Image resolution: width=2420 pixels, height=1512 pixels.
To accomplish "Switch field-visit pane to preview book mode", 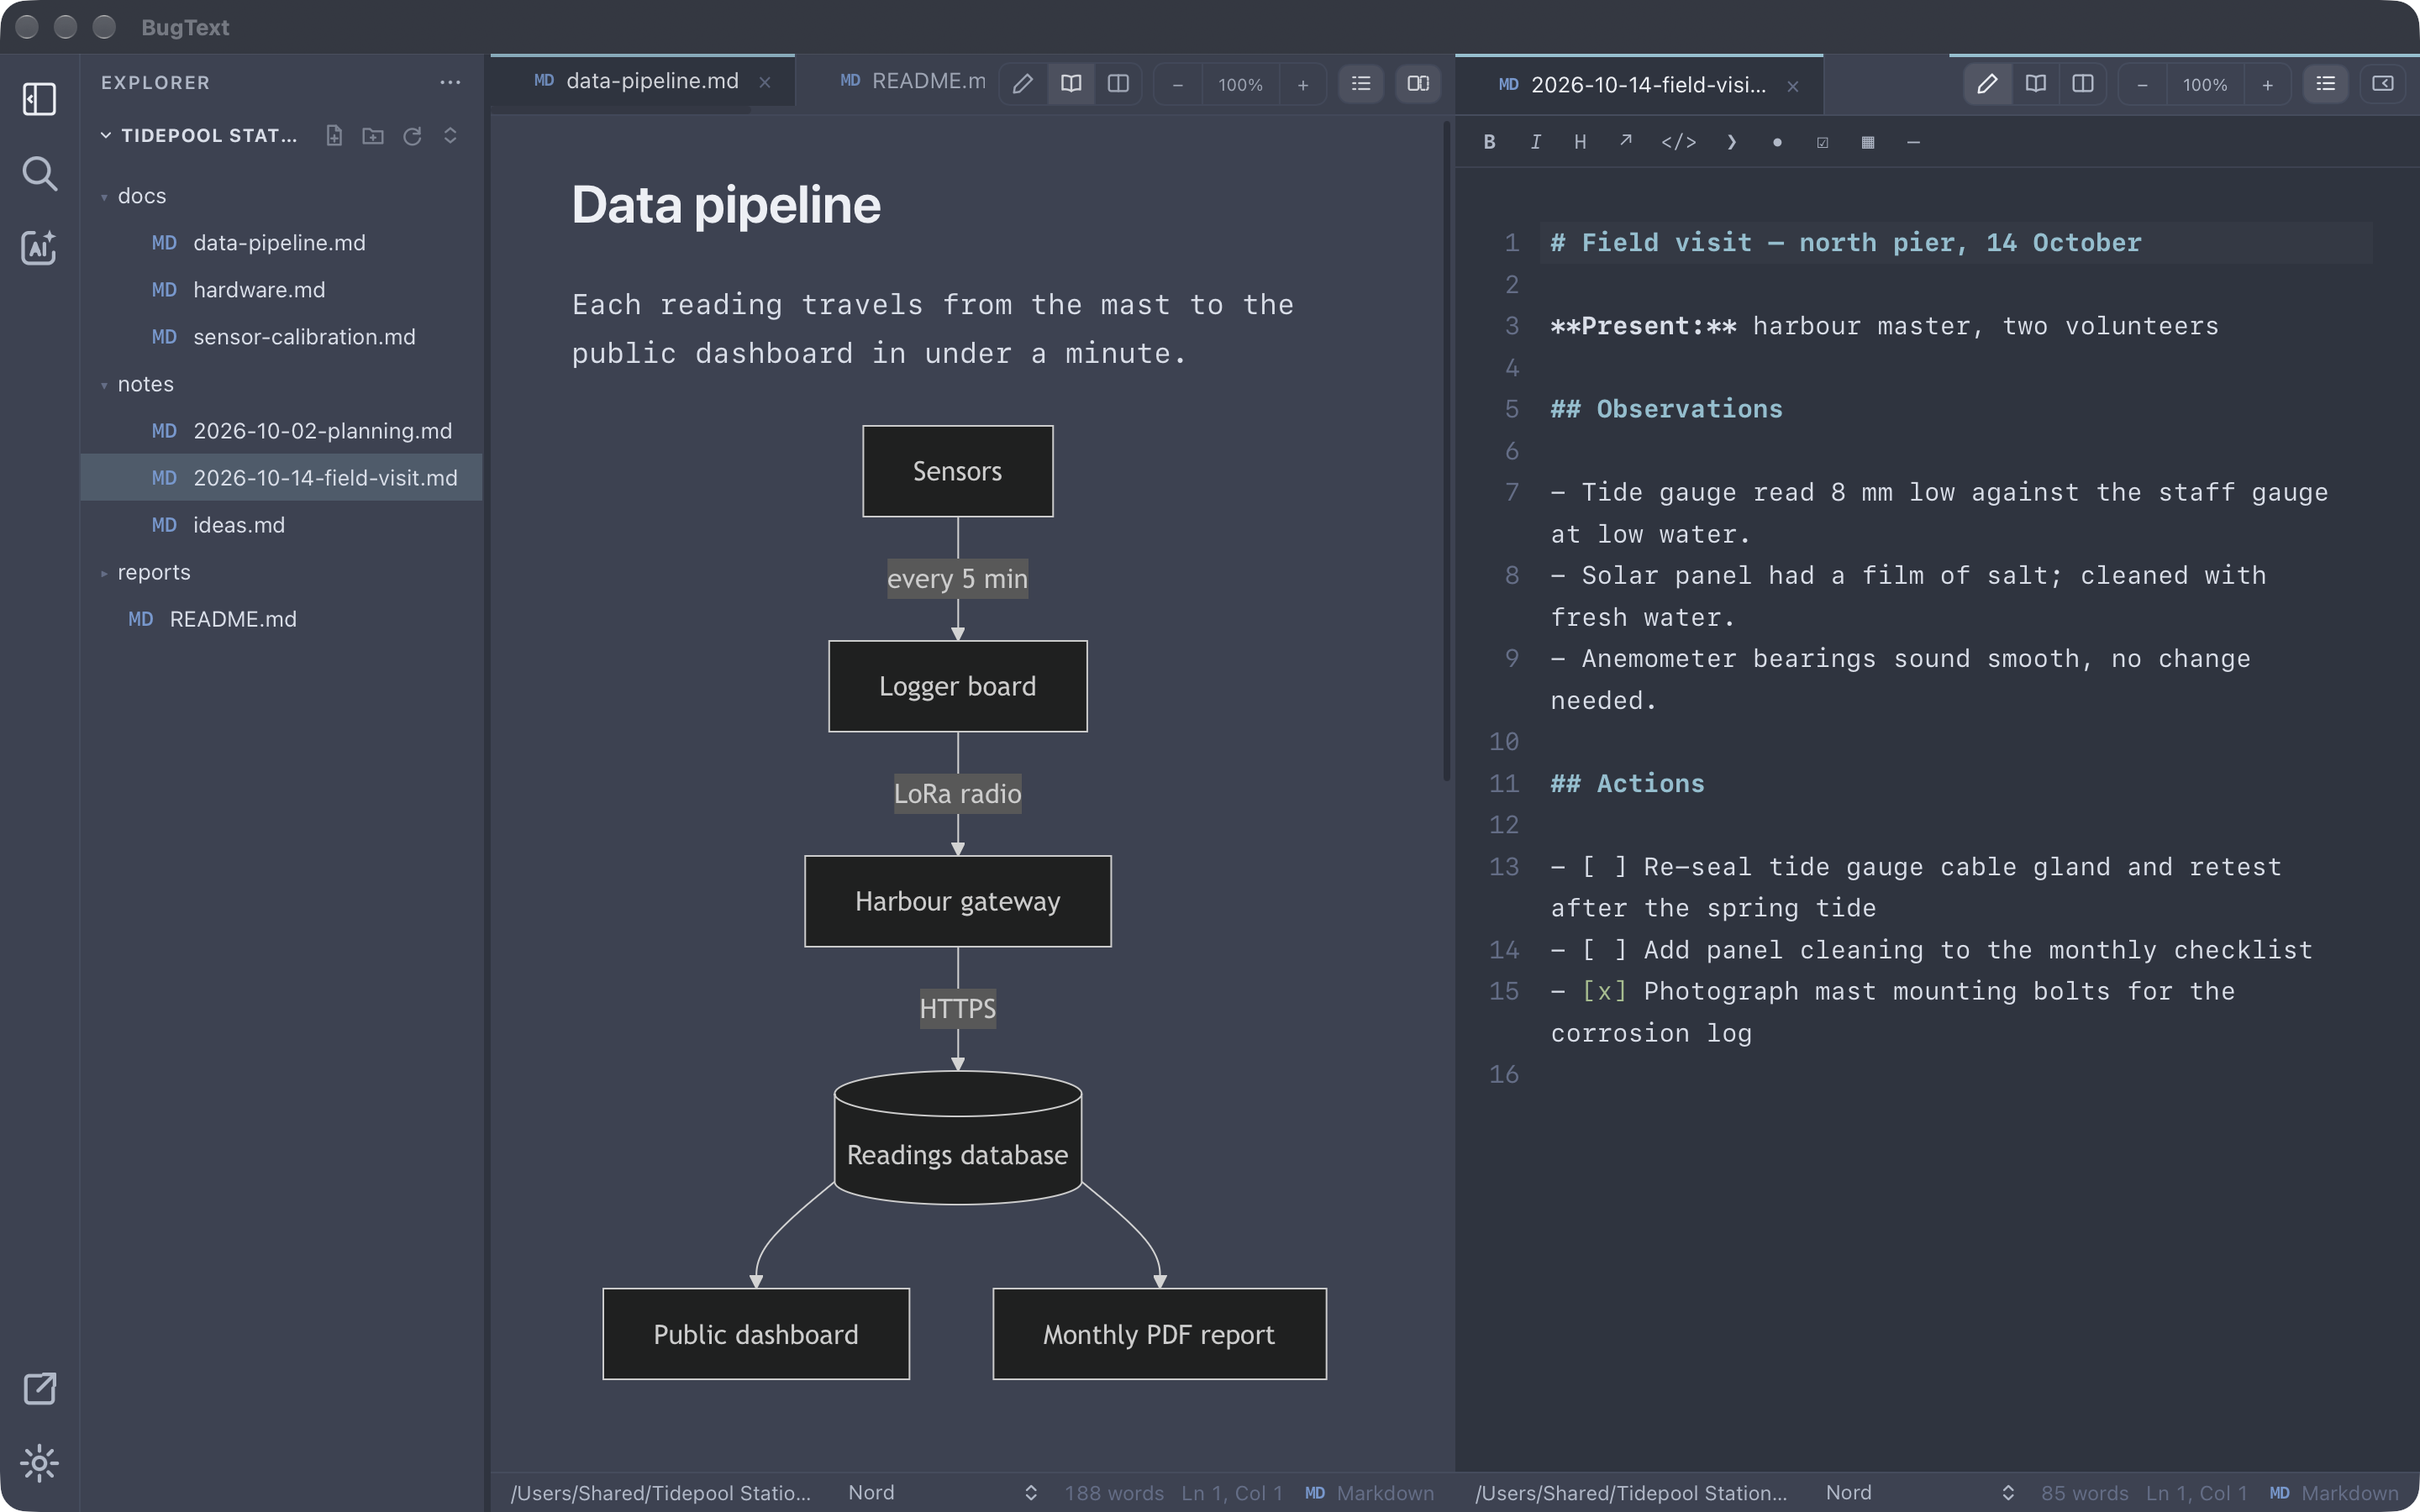I will click(x=2035, y=84).
